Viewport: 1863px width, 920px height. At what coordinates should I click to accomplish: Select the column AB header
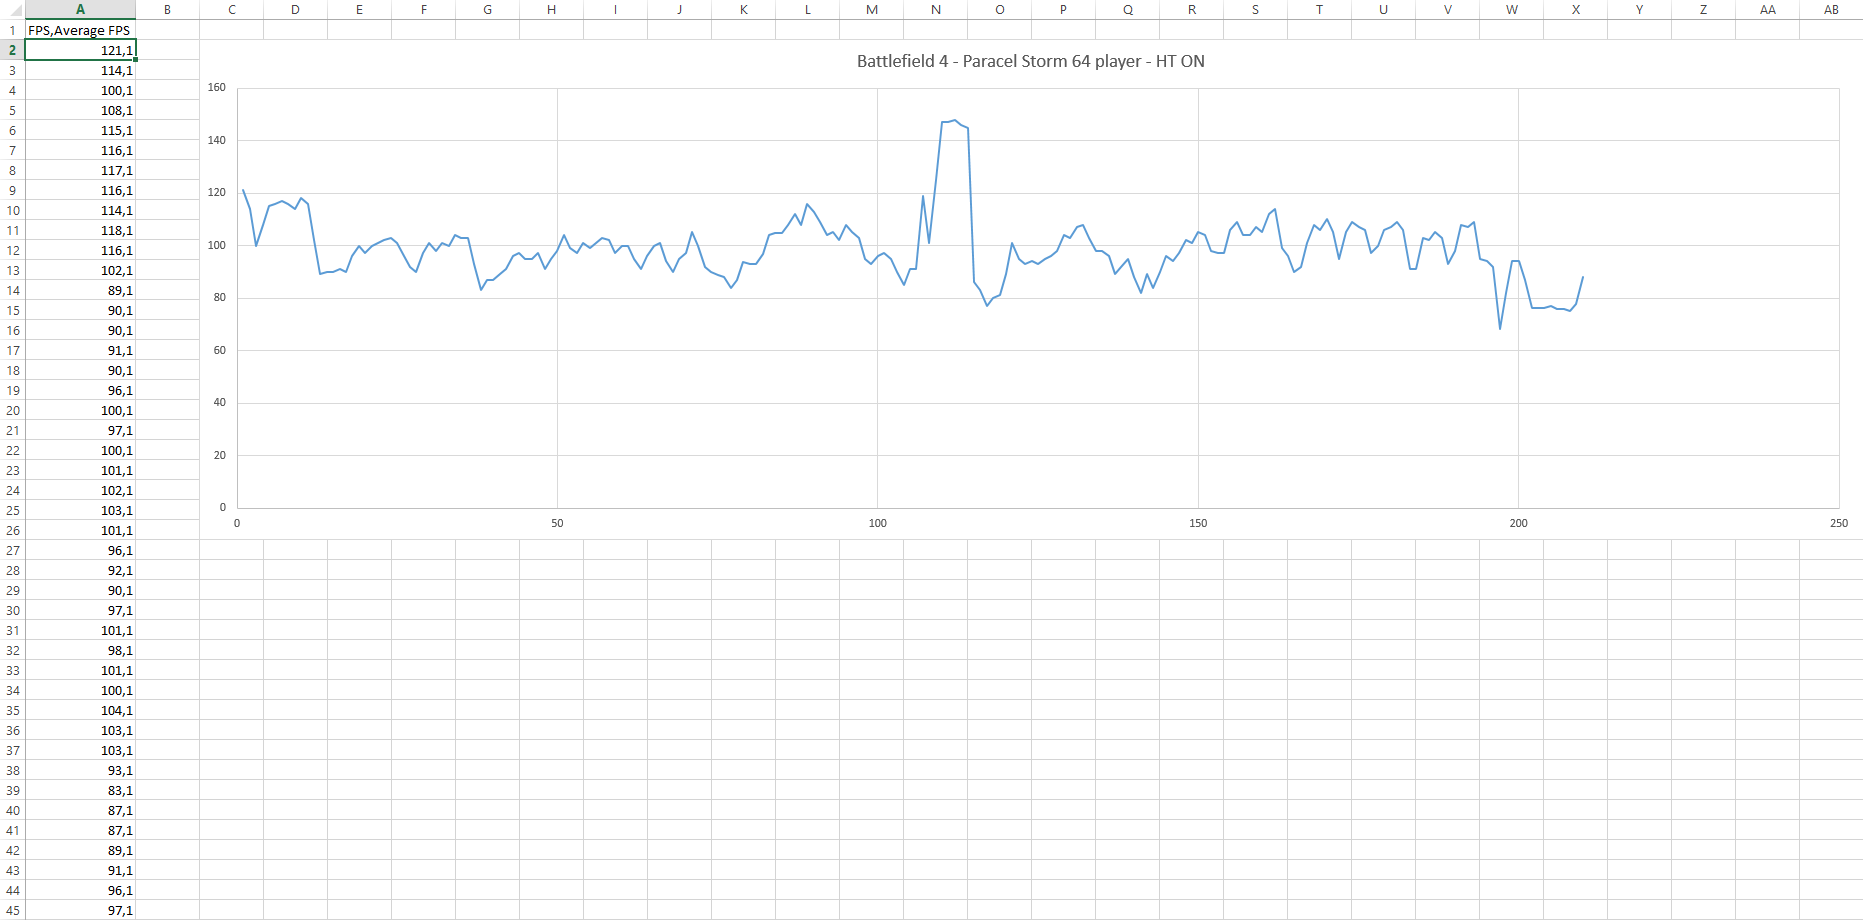[1831, 9]
